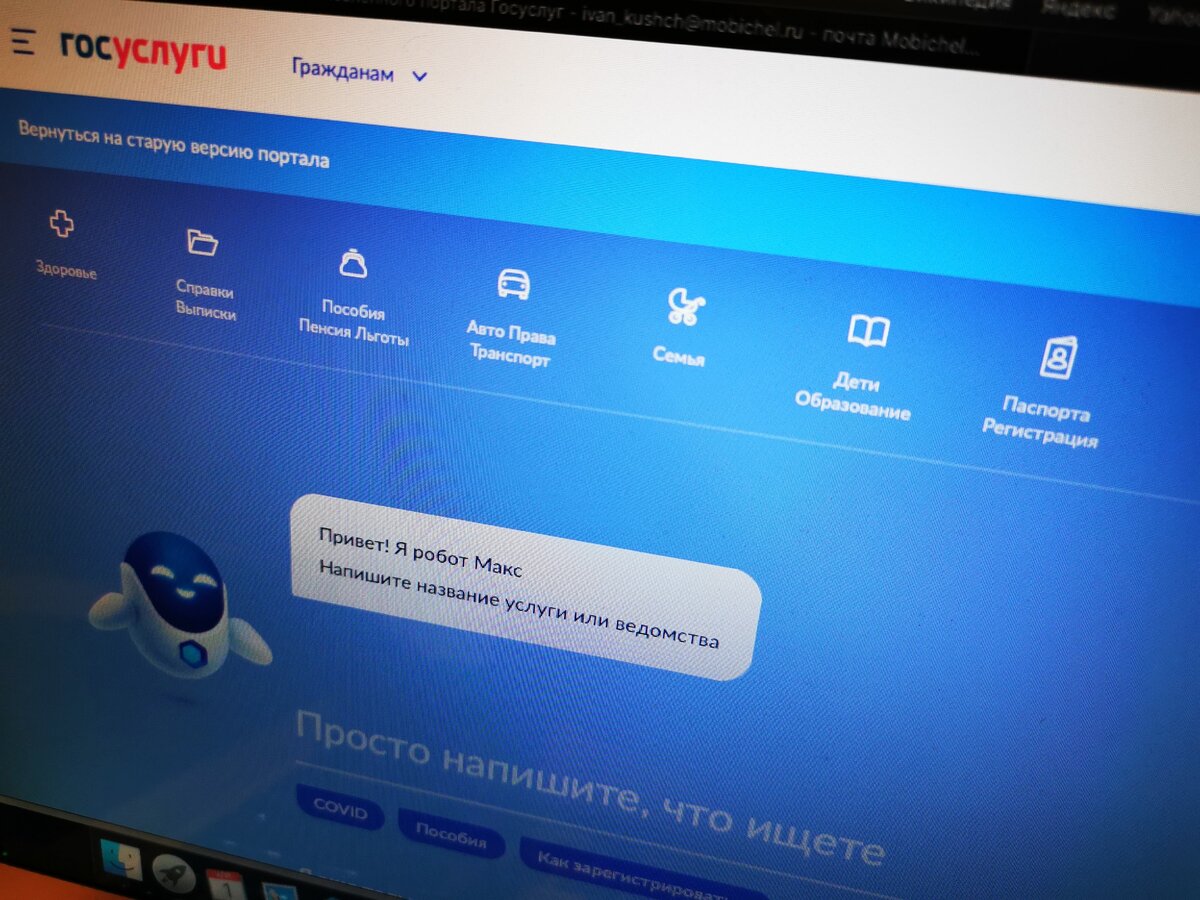
Task: Open the Справки Выписки section icon
Action: (201, 241)
